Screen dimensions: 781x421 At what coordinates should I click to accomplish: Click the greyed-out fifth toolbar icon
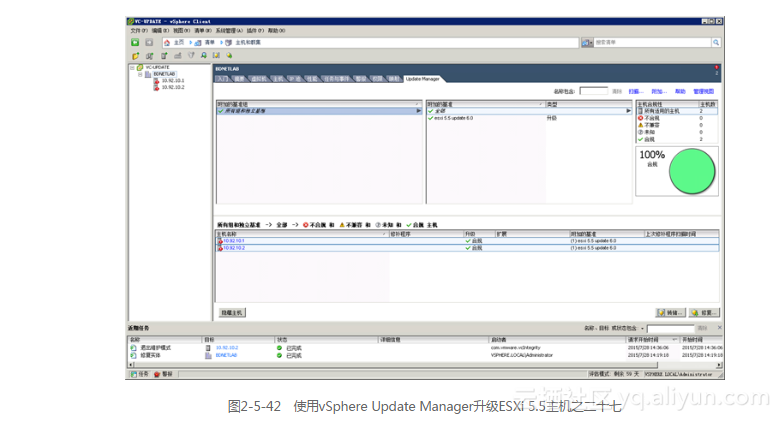pyautogui.click(x=191, y=56)
